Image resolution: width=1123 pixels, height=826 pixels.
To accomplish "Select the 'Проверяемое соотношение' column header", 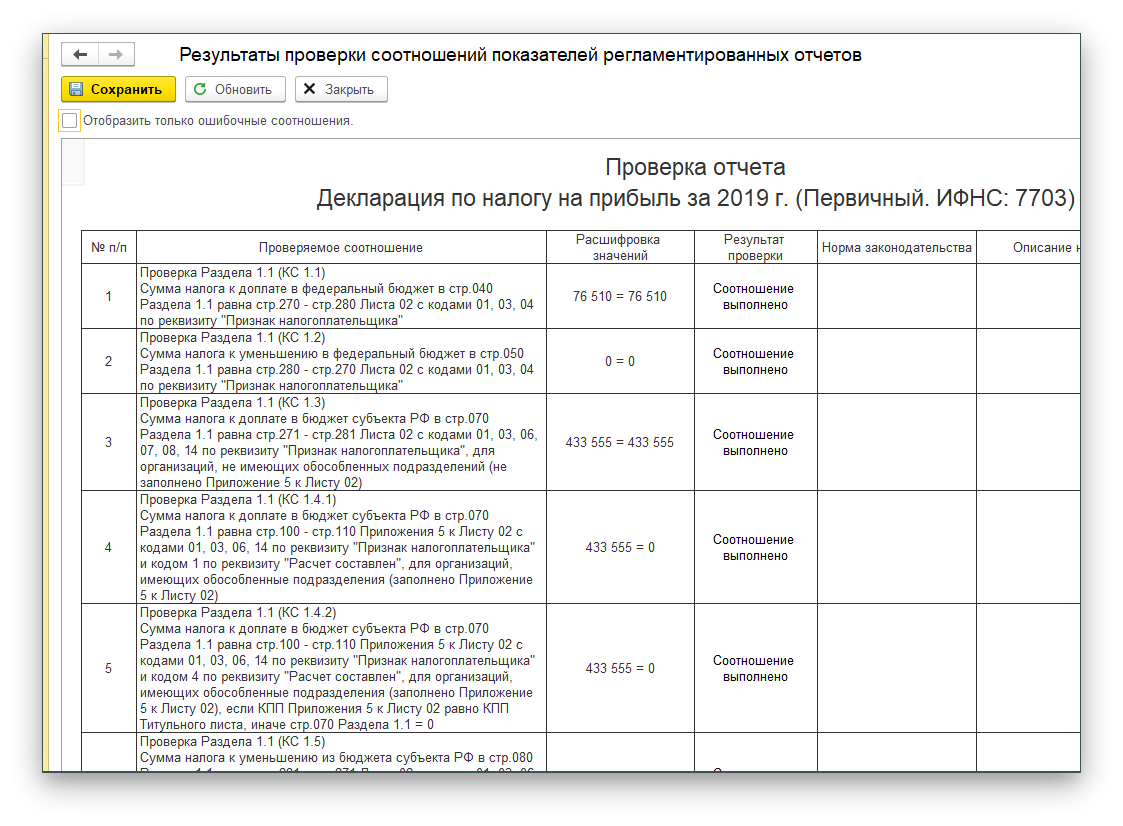I will (340, 247).
